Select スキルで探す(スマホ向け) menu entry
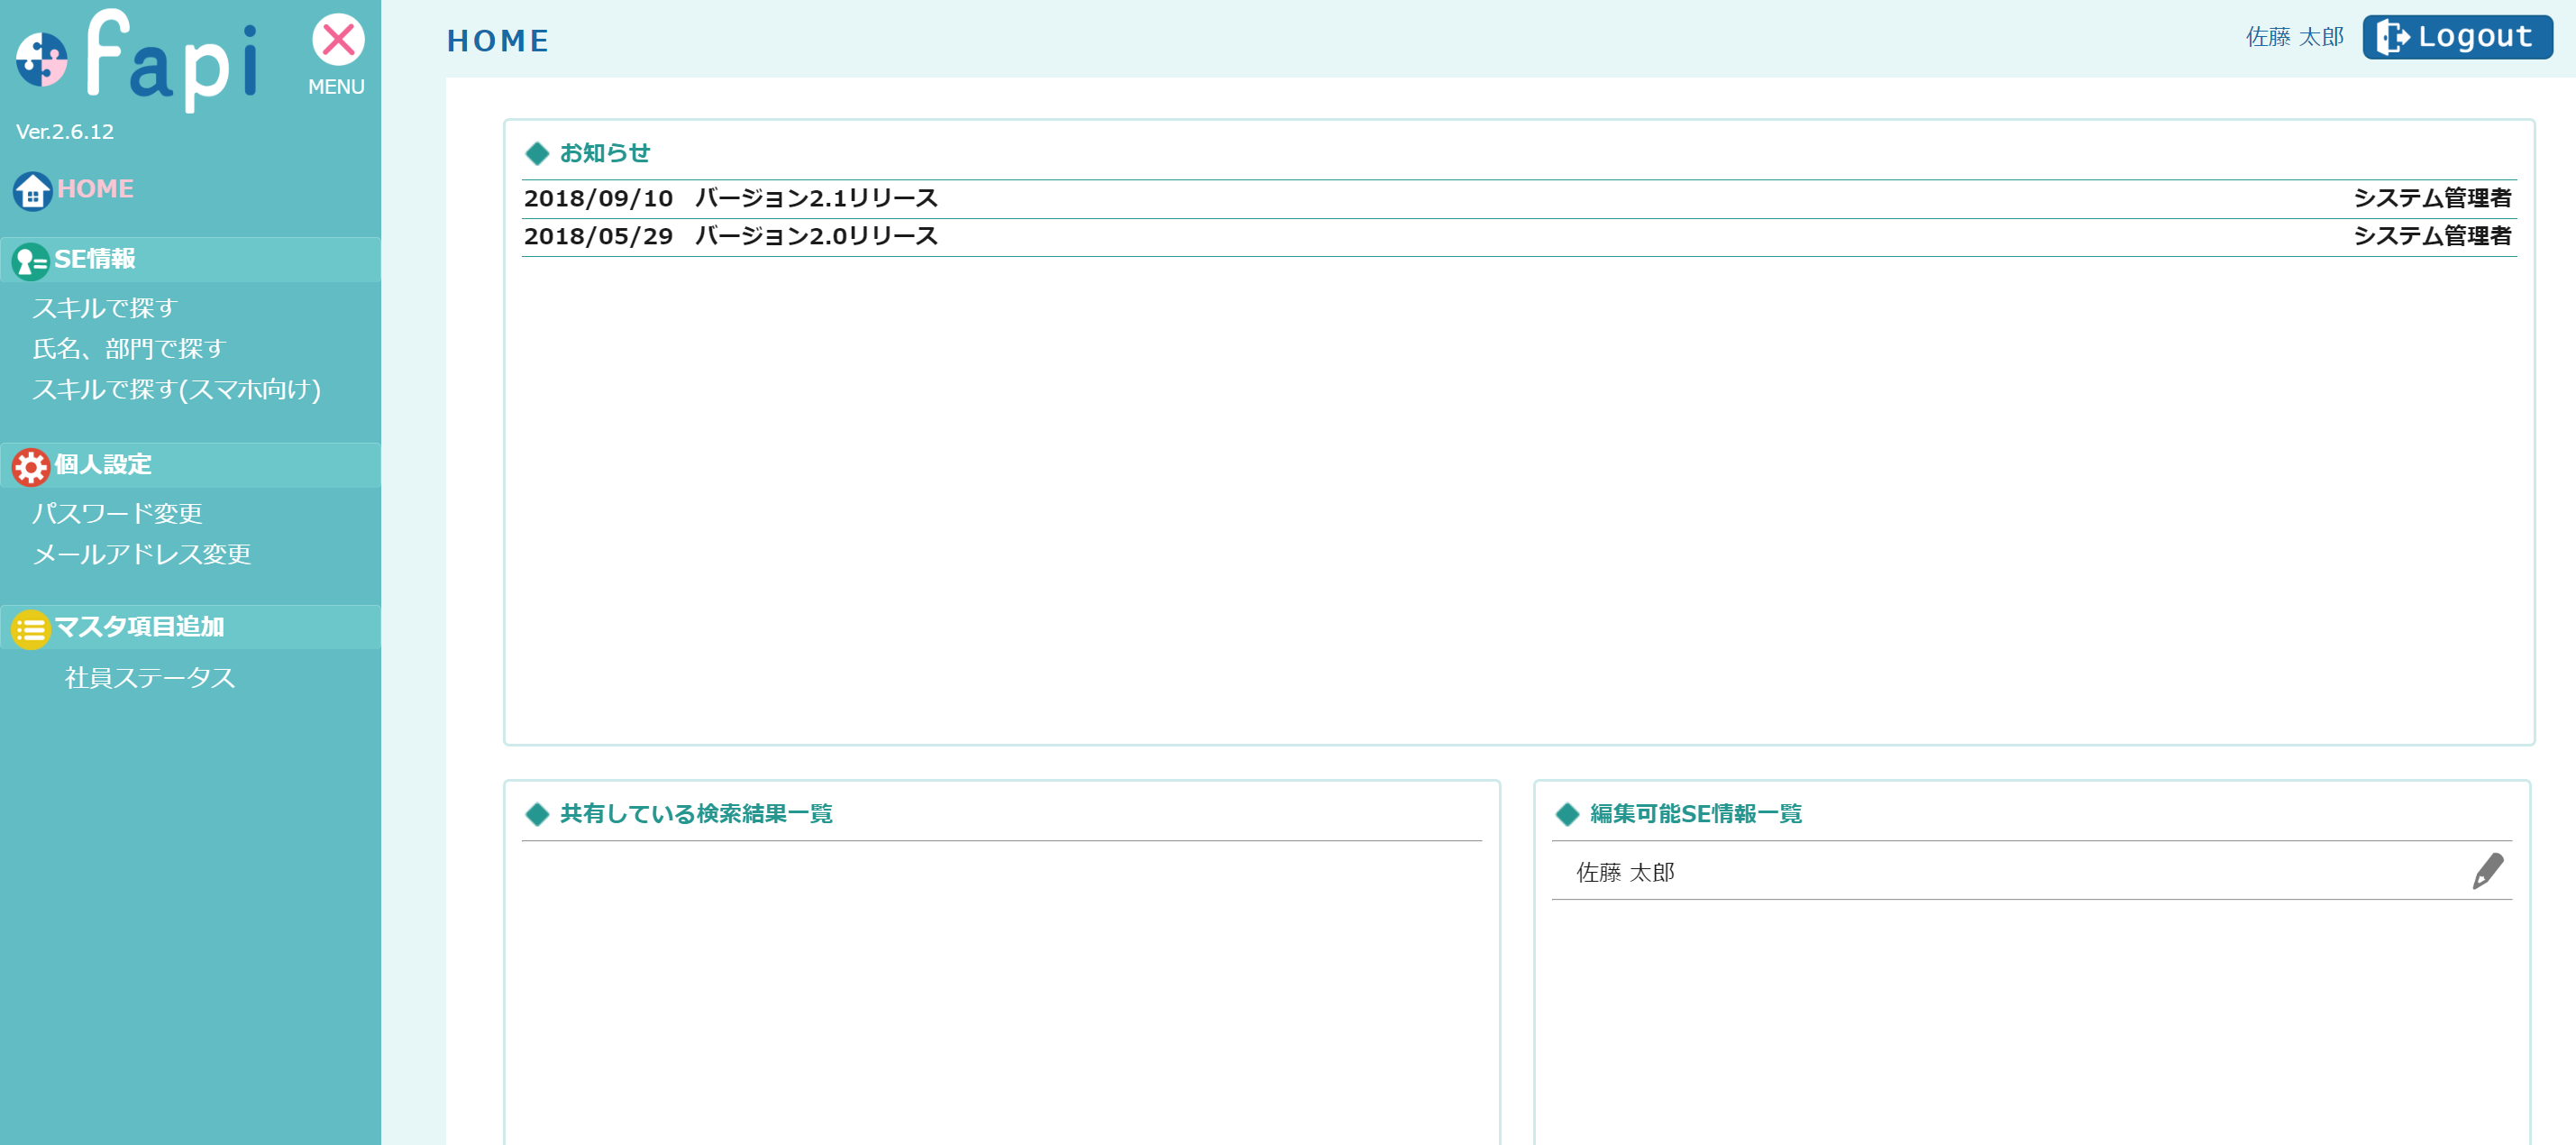 click(x=177, y=390)
